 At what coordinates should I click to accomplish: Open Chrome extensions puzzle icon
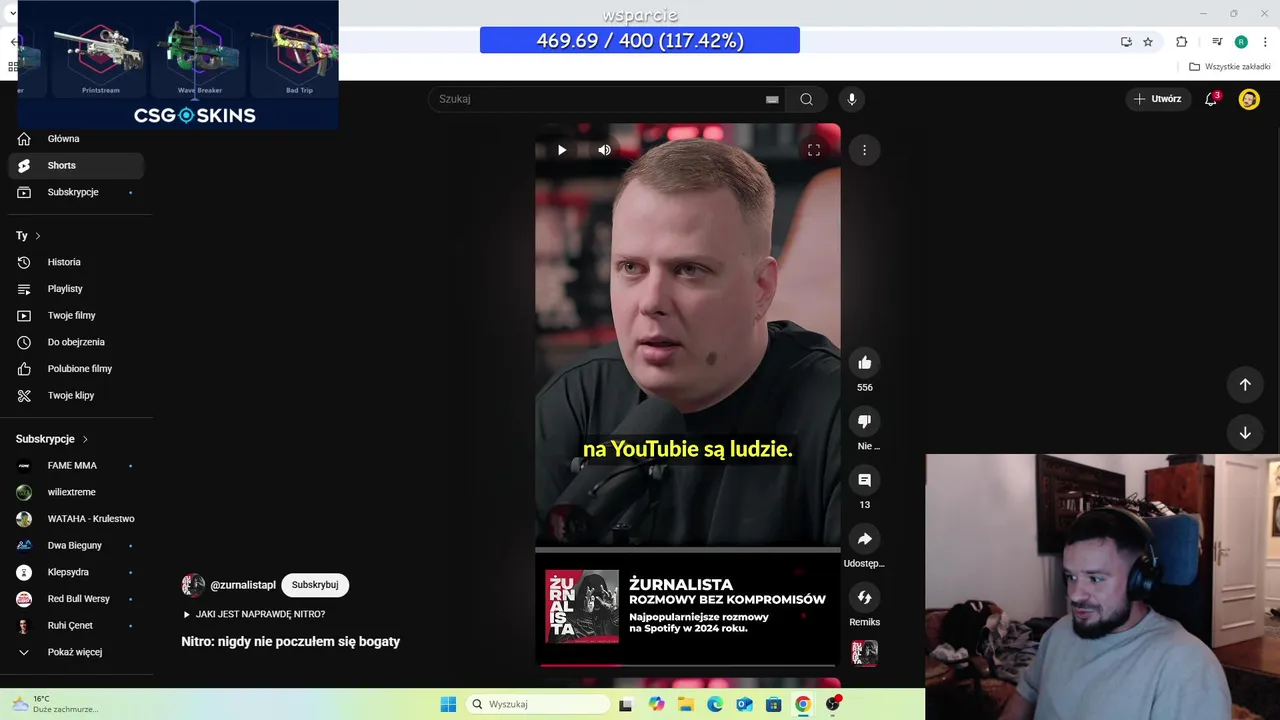(x=1182, y=42)
